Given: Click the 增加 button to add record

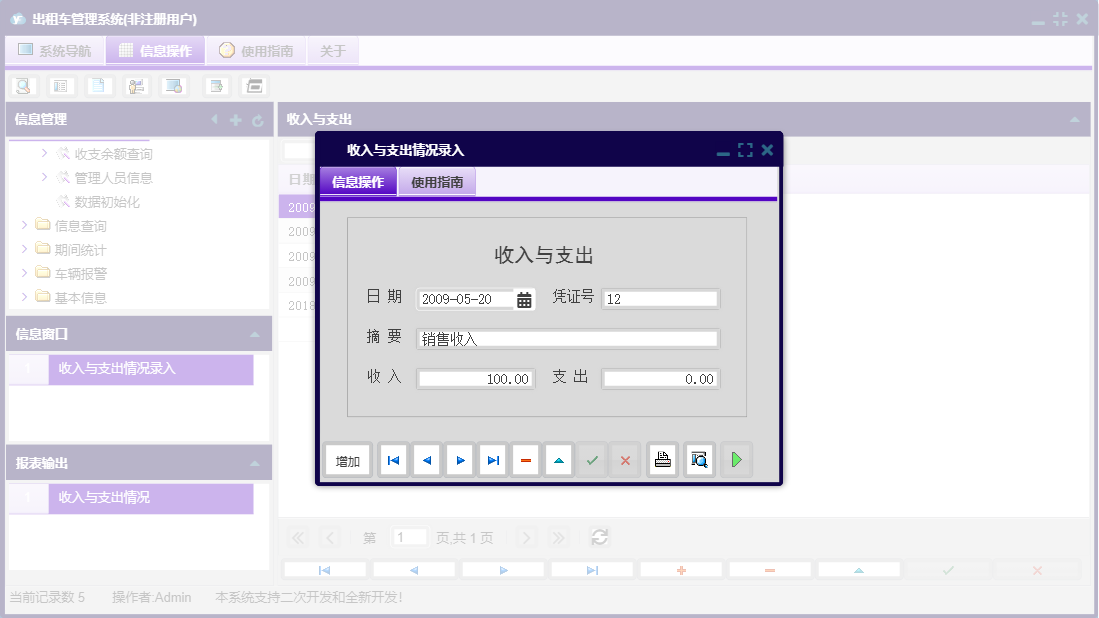Looking at the screenshot, I should (347, 459).
